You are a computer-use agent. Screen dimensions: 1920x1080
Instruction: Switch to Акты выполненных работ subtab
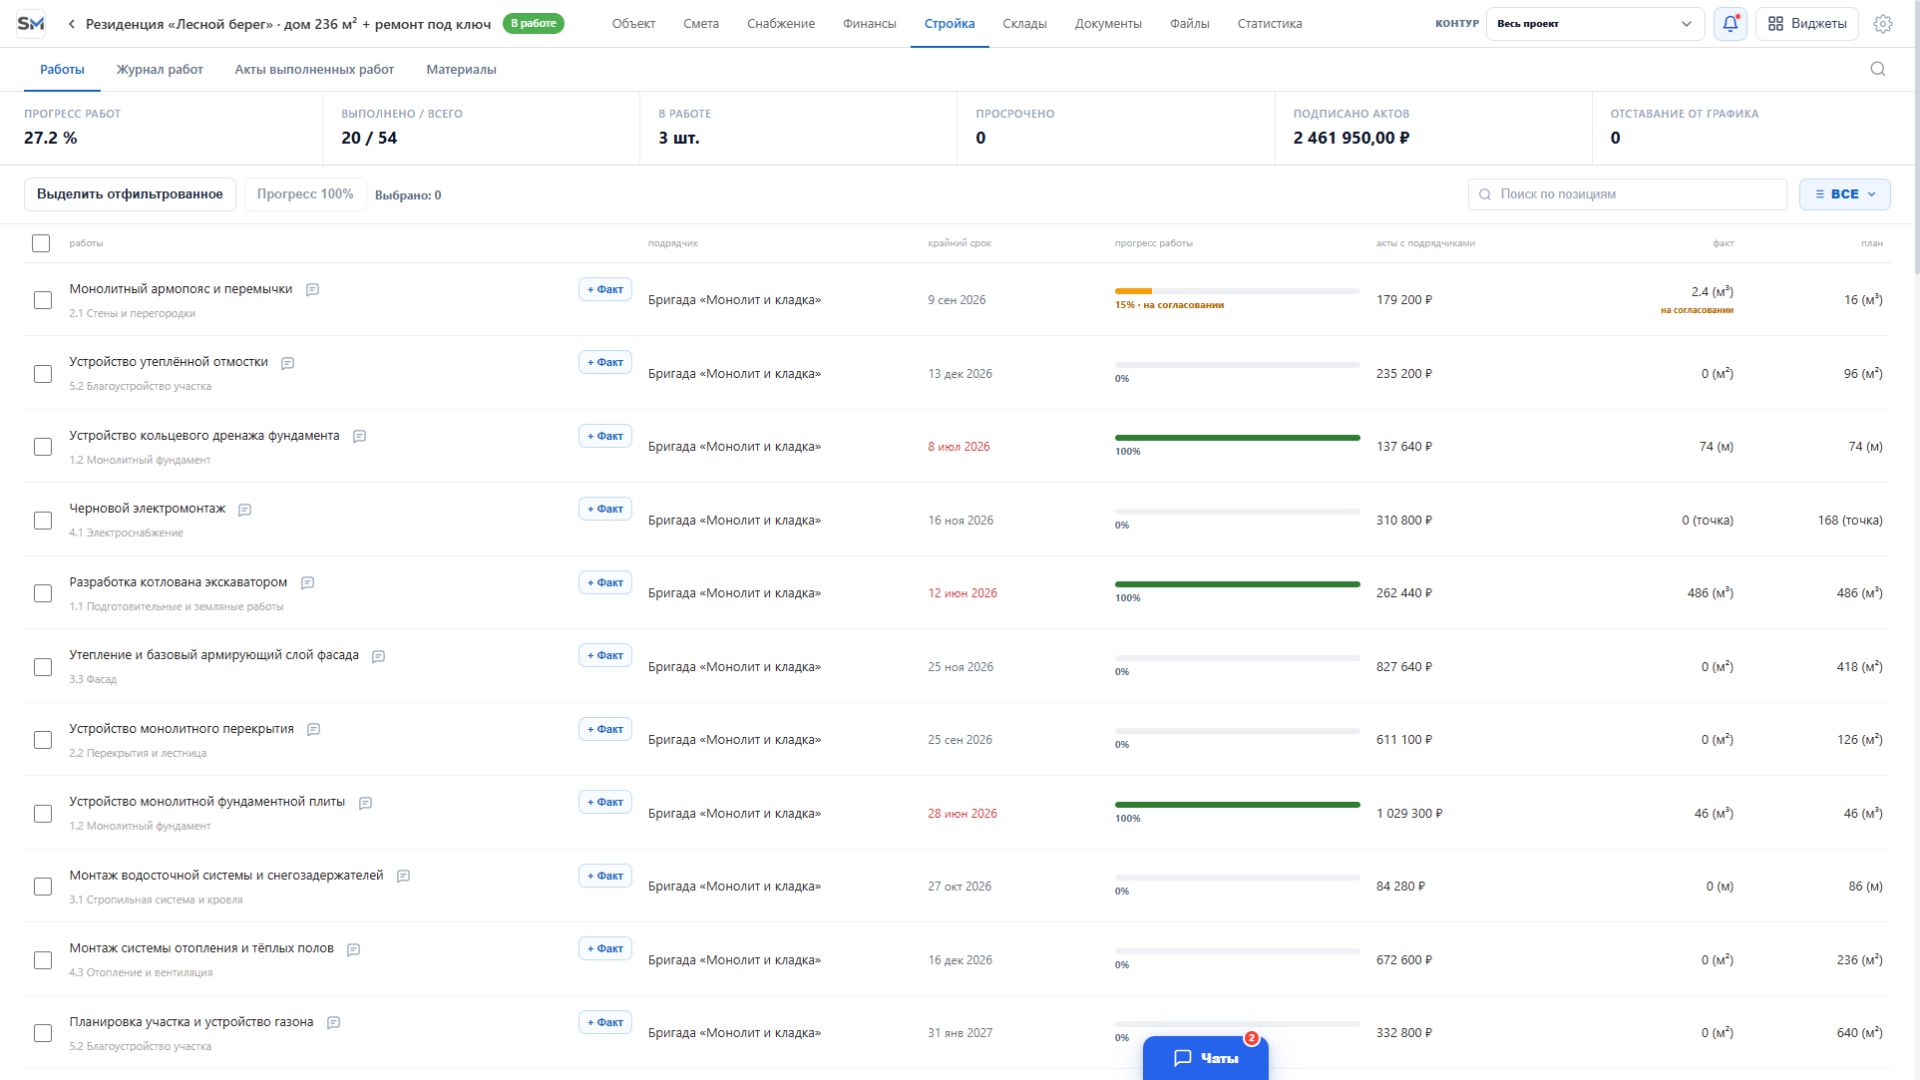[x=314, y=70]
